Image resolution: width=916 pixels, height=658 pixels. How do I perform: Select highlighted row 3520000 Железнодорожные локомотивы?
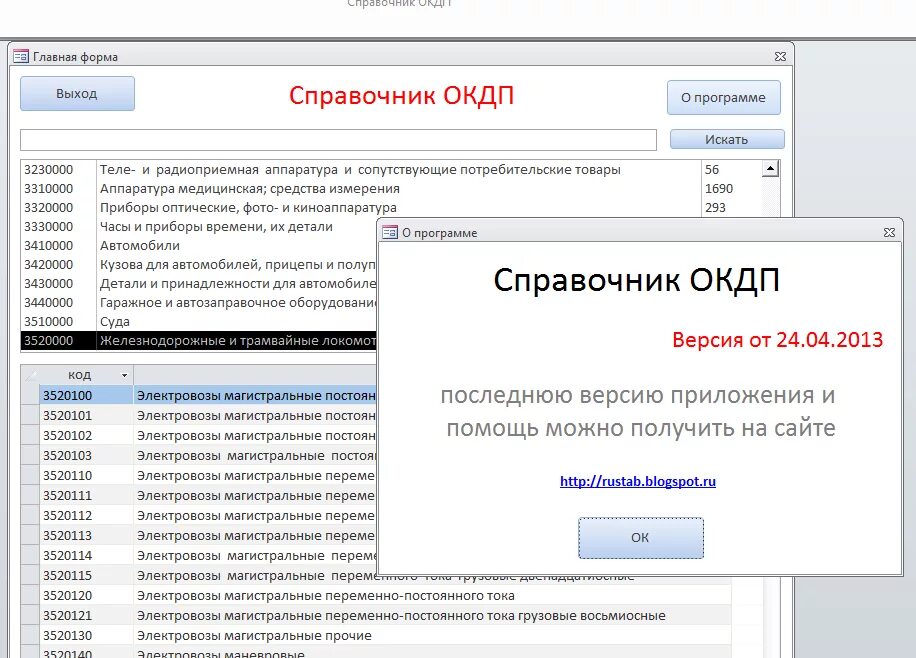[199, 341]
